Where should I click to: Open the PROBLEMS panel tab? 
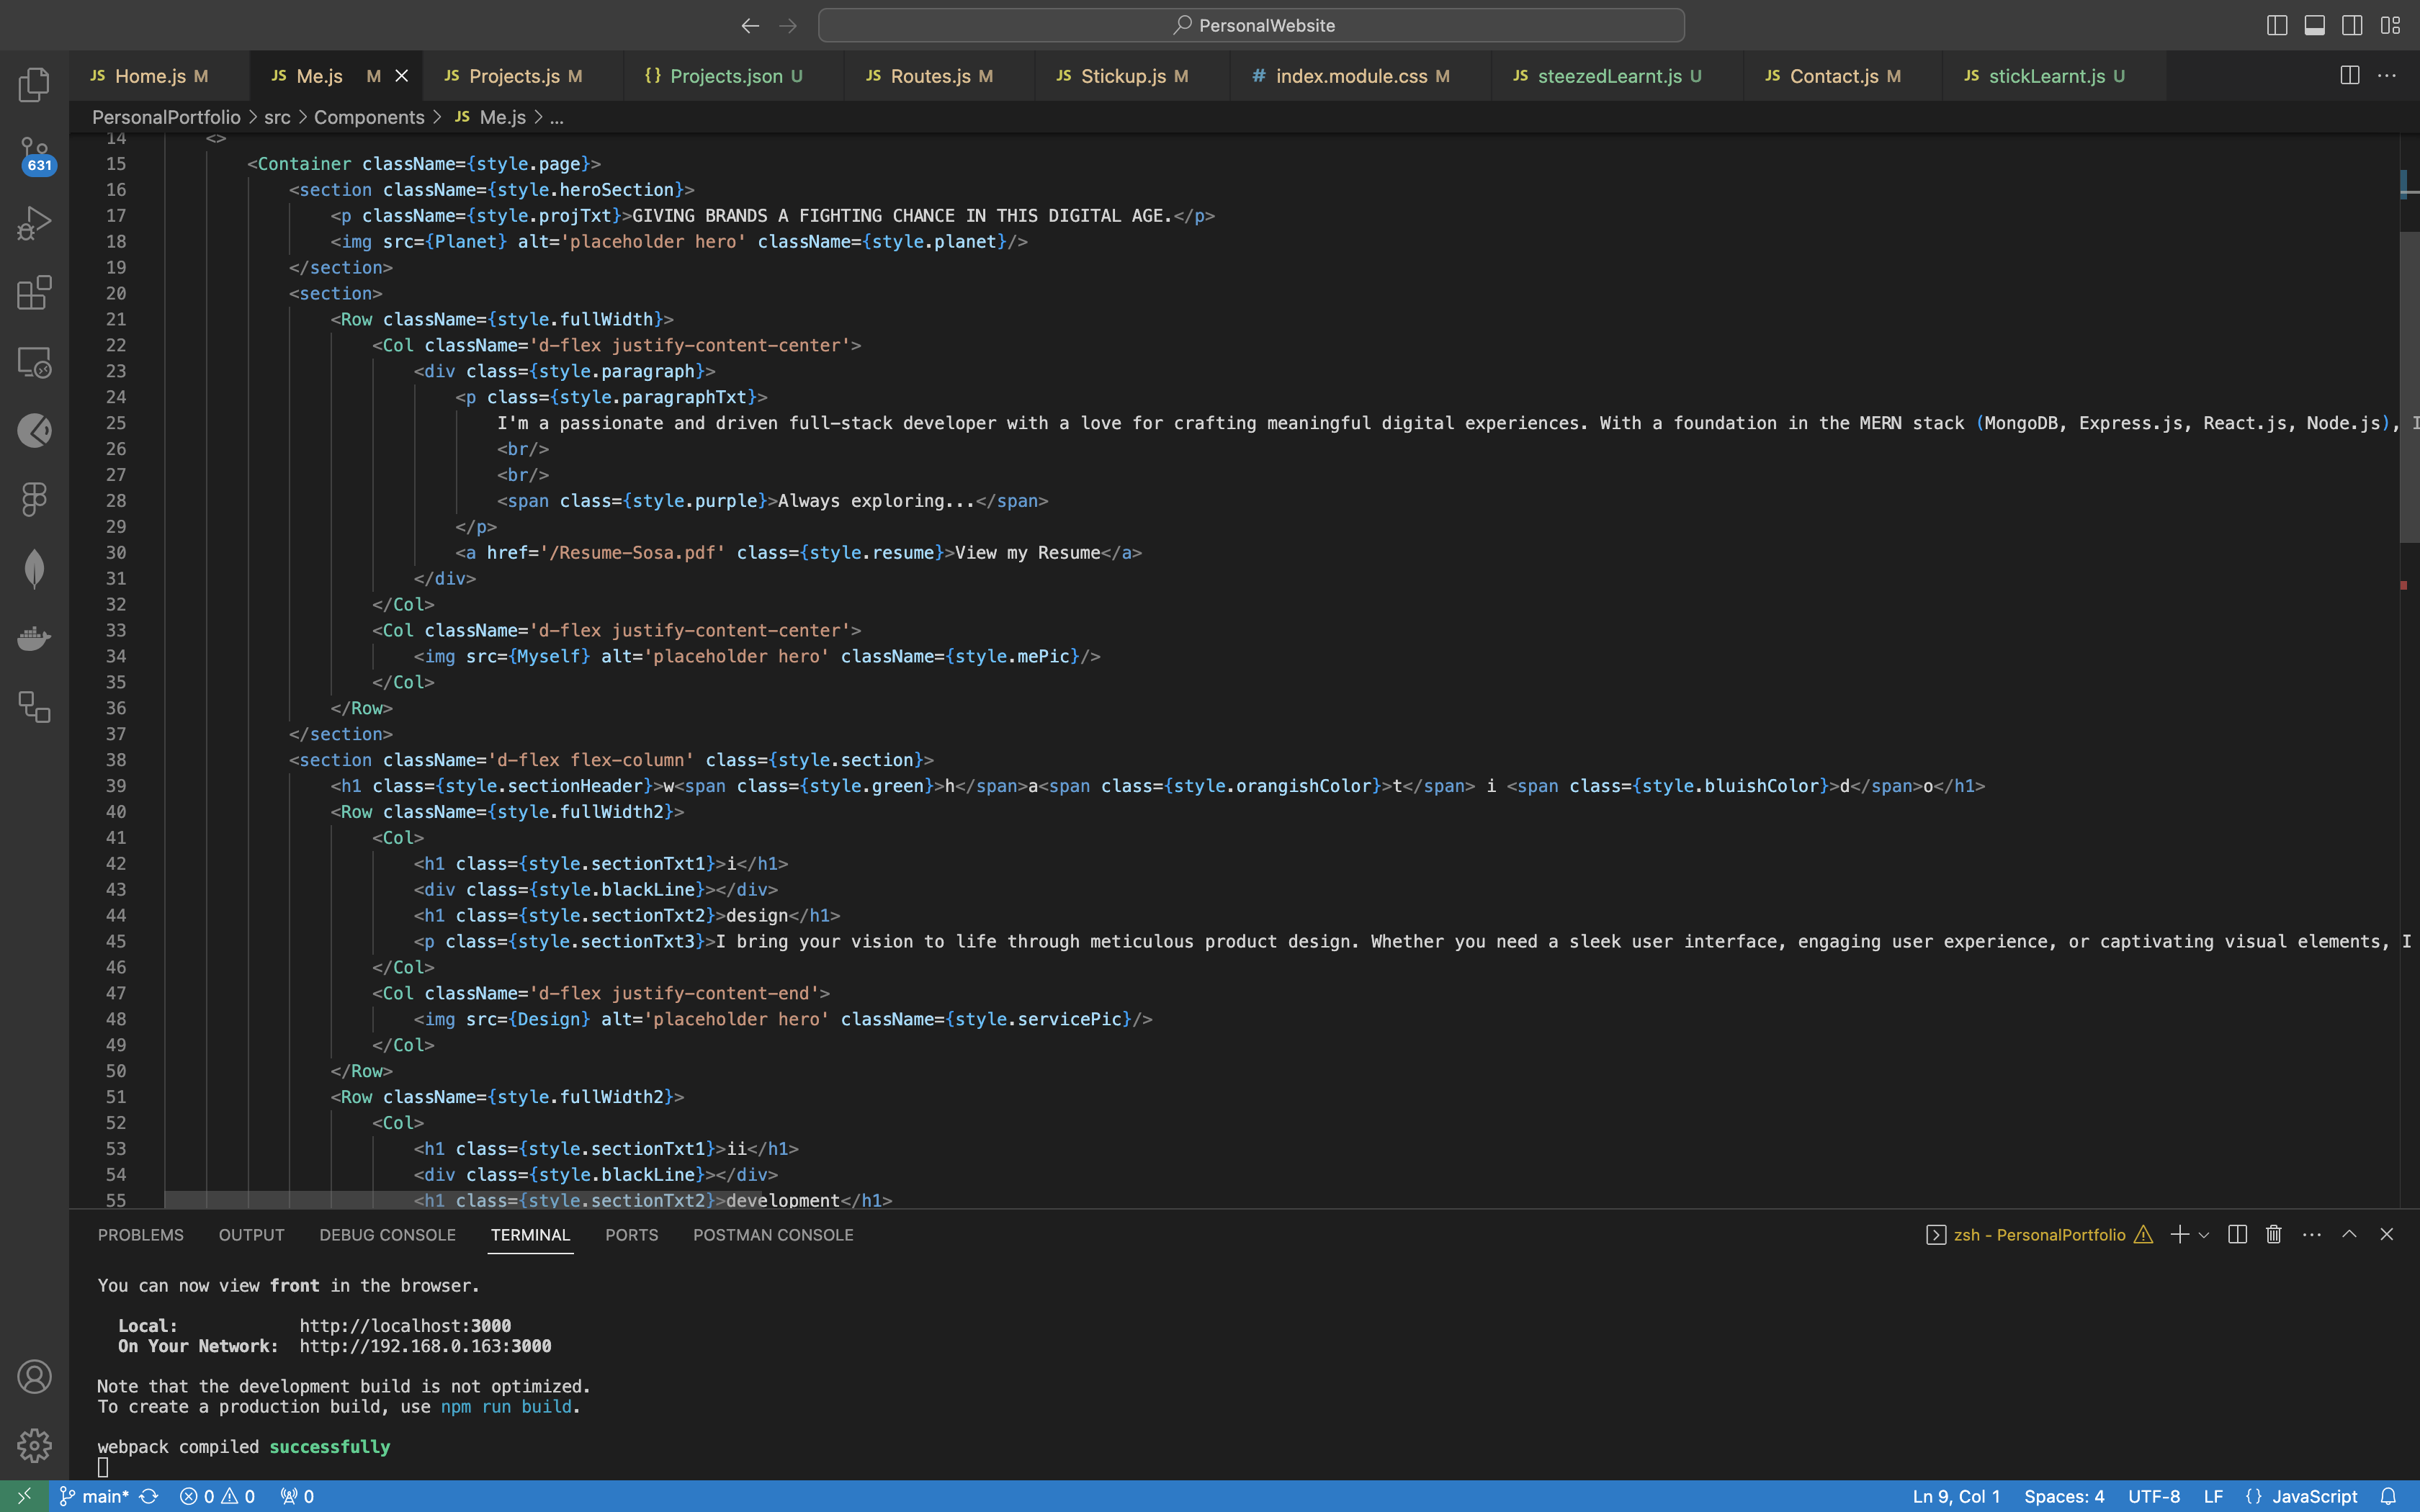(141, 1235)
